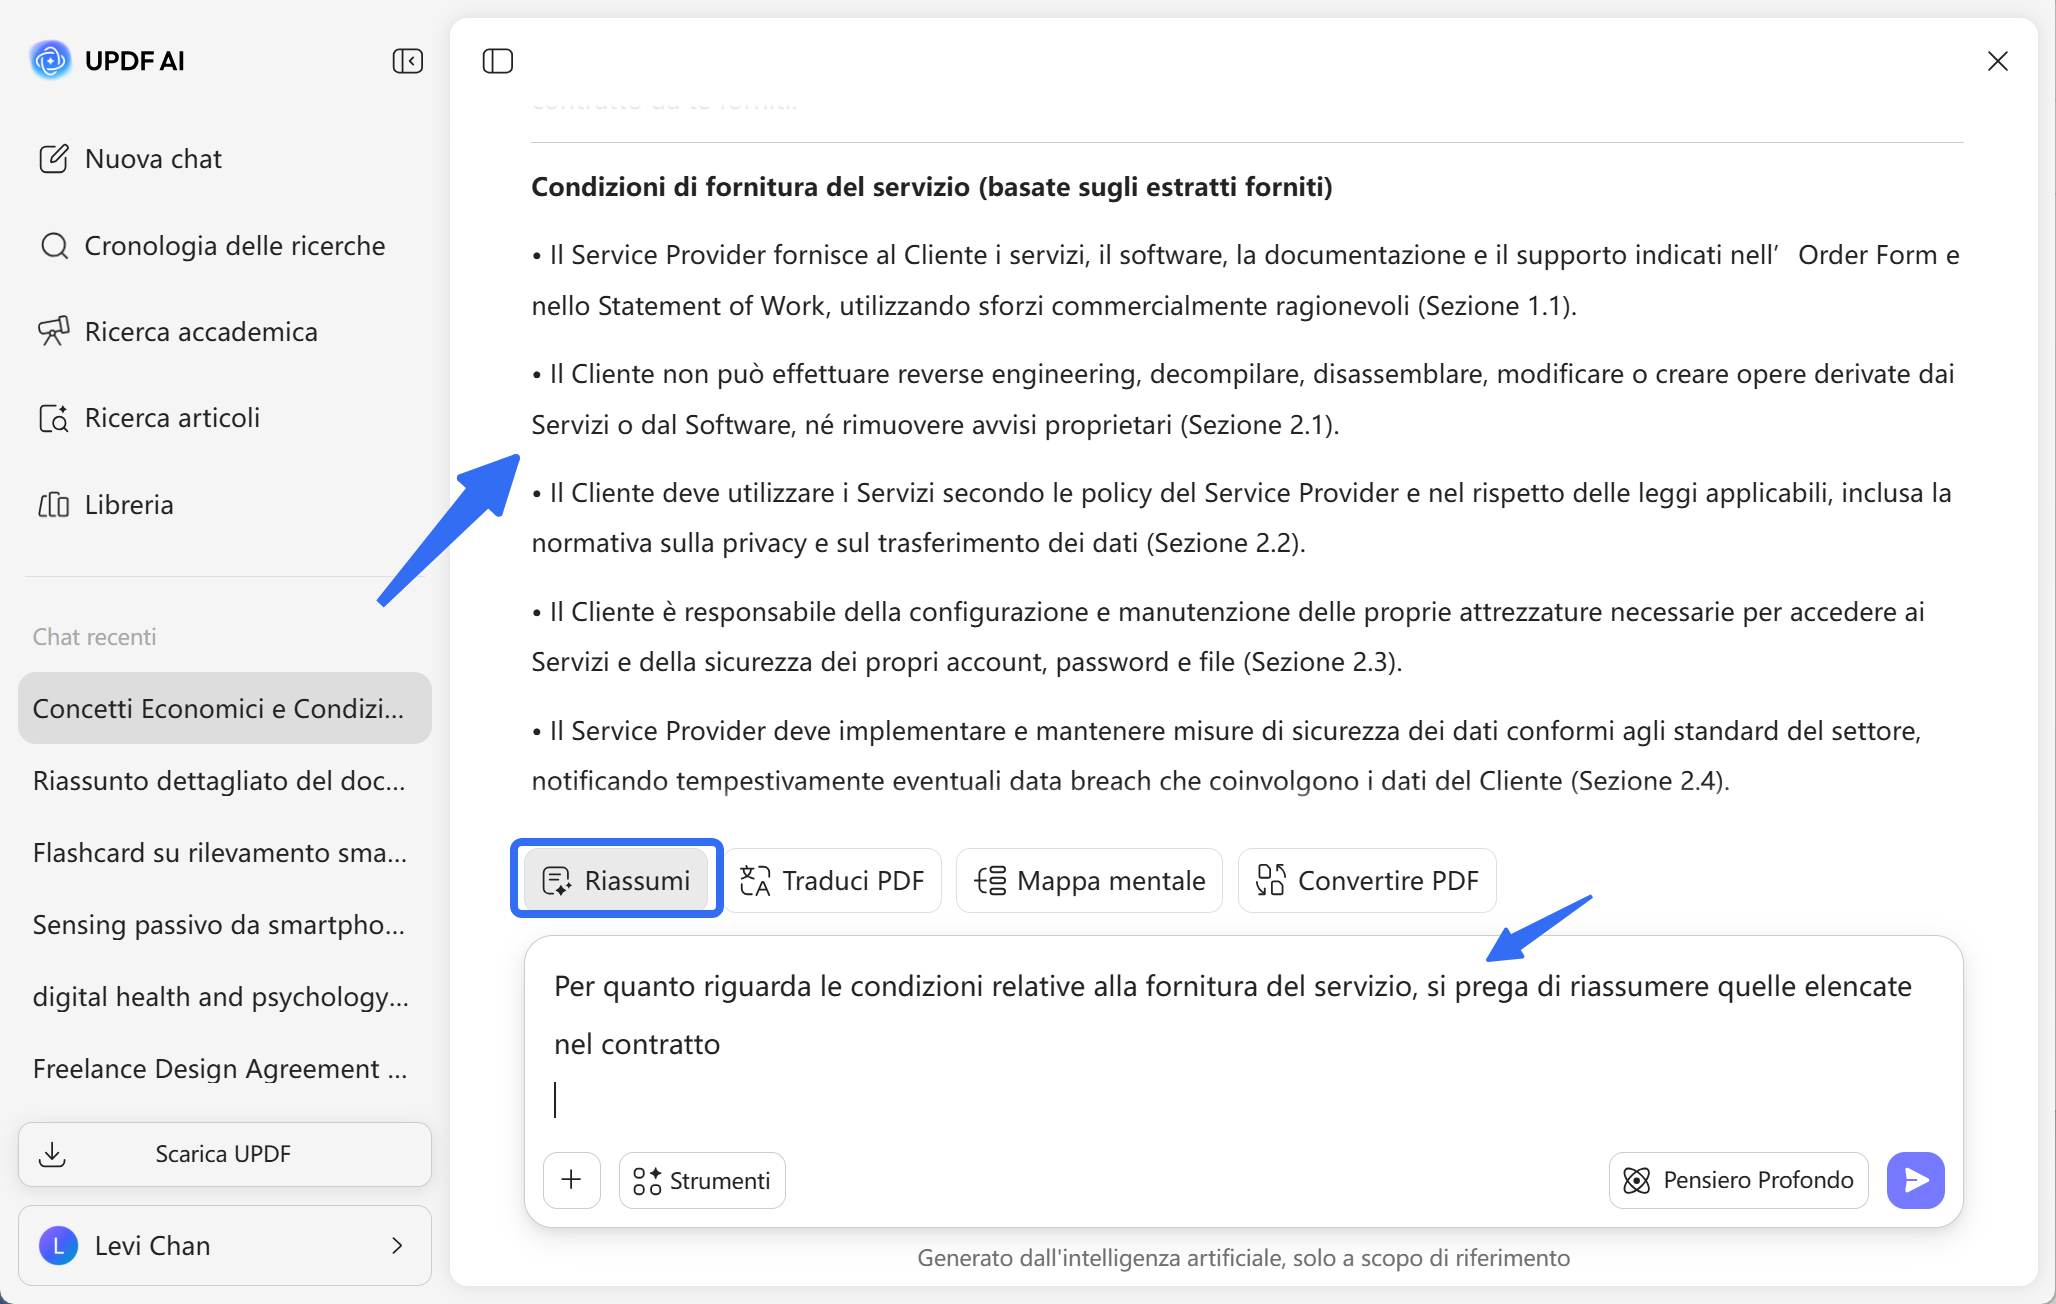Click Convertire PDF button
2056x1304 pixels.
coord(1366,880)
